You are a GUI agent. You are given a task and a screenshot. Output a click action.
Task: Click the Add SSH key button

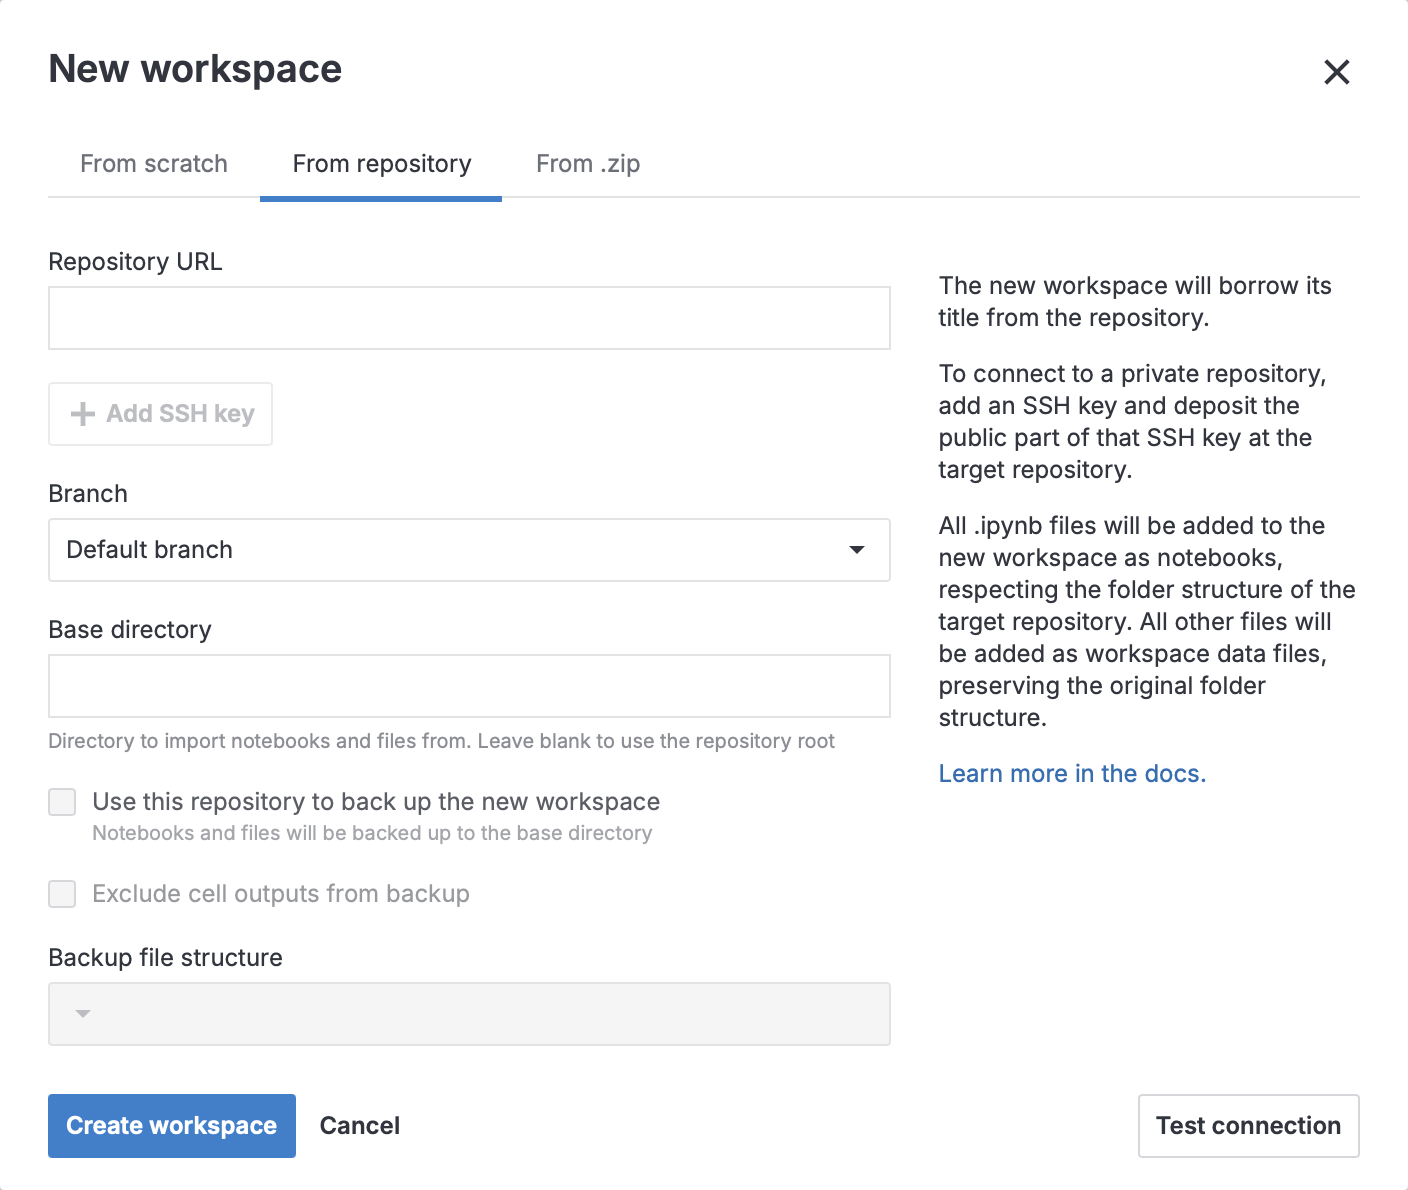(x=160, y=413)
